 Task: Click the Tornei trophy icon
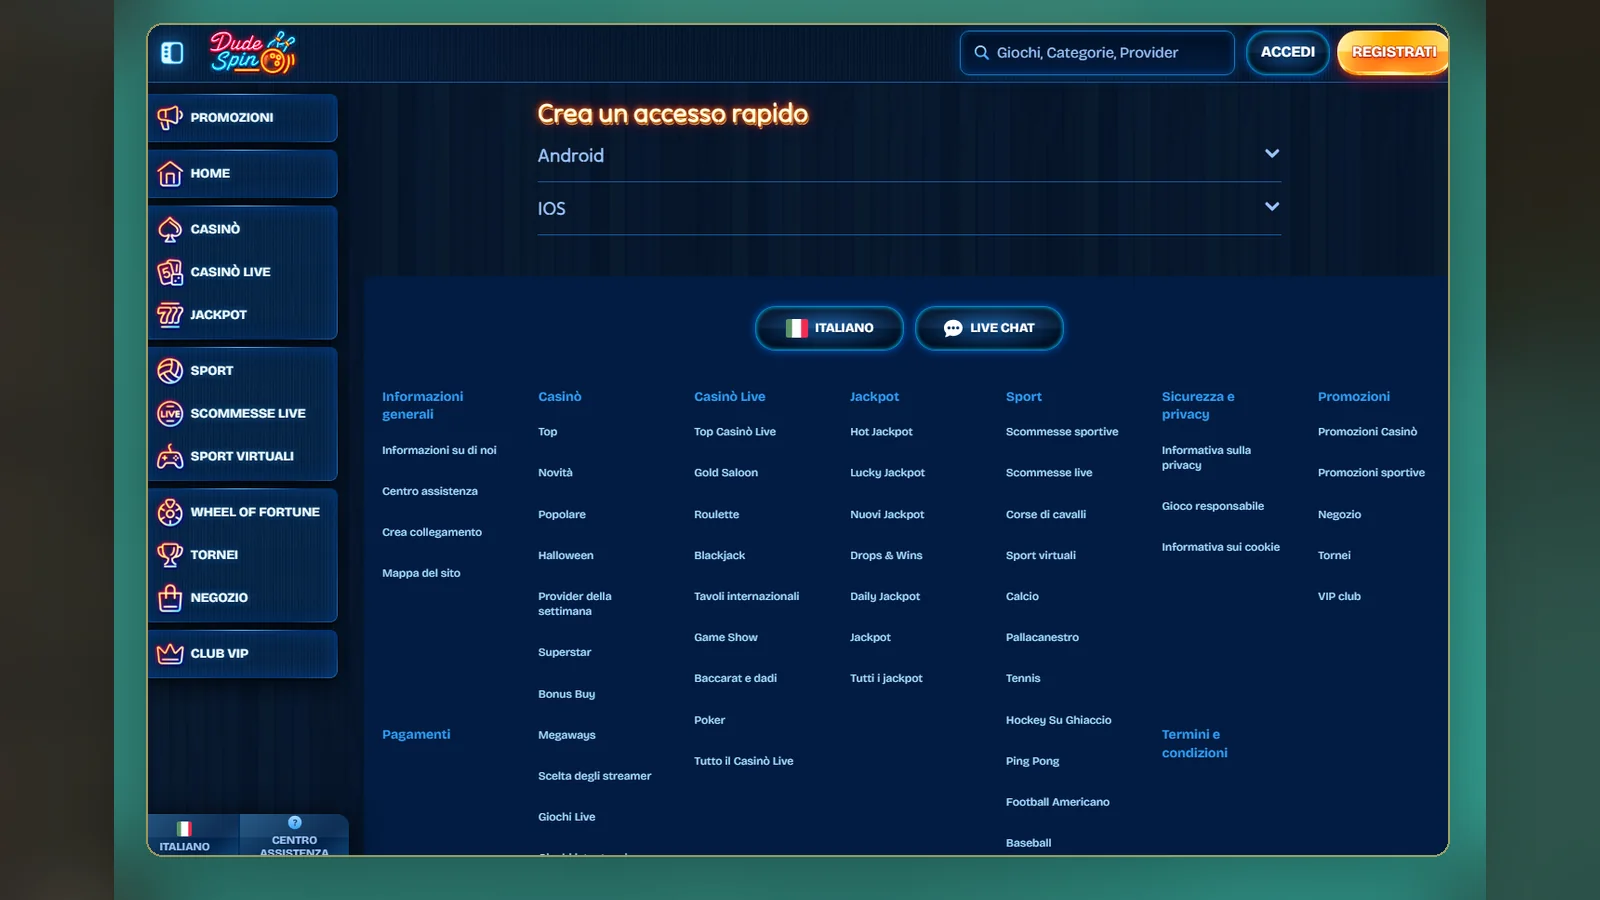[x=170, y=555]
